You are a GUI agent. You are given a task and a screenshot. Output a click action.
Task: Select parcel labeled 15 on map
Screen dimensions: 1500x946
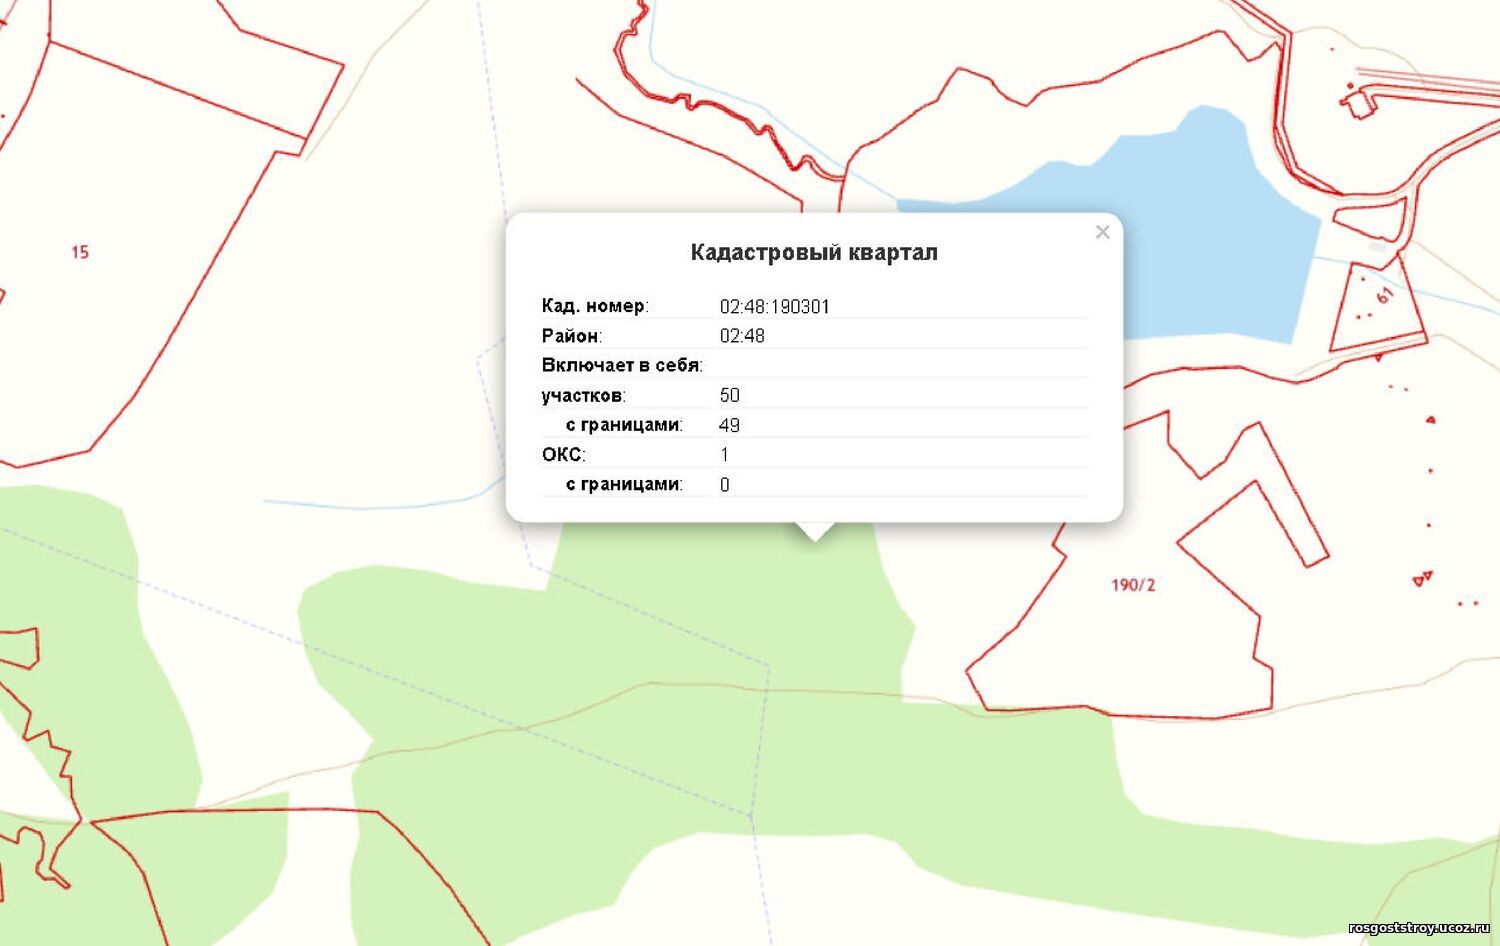click(80, 252)
